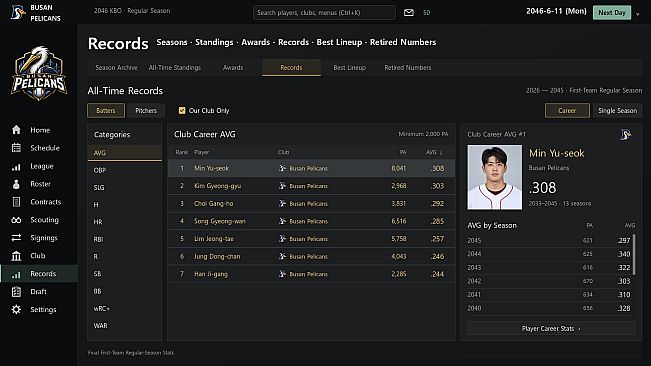Select the RBI category
The height and width of the screenshot is (366, 651).
(125, 239)
